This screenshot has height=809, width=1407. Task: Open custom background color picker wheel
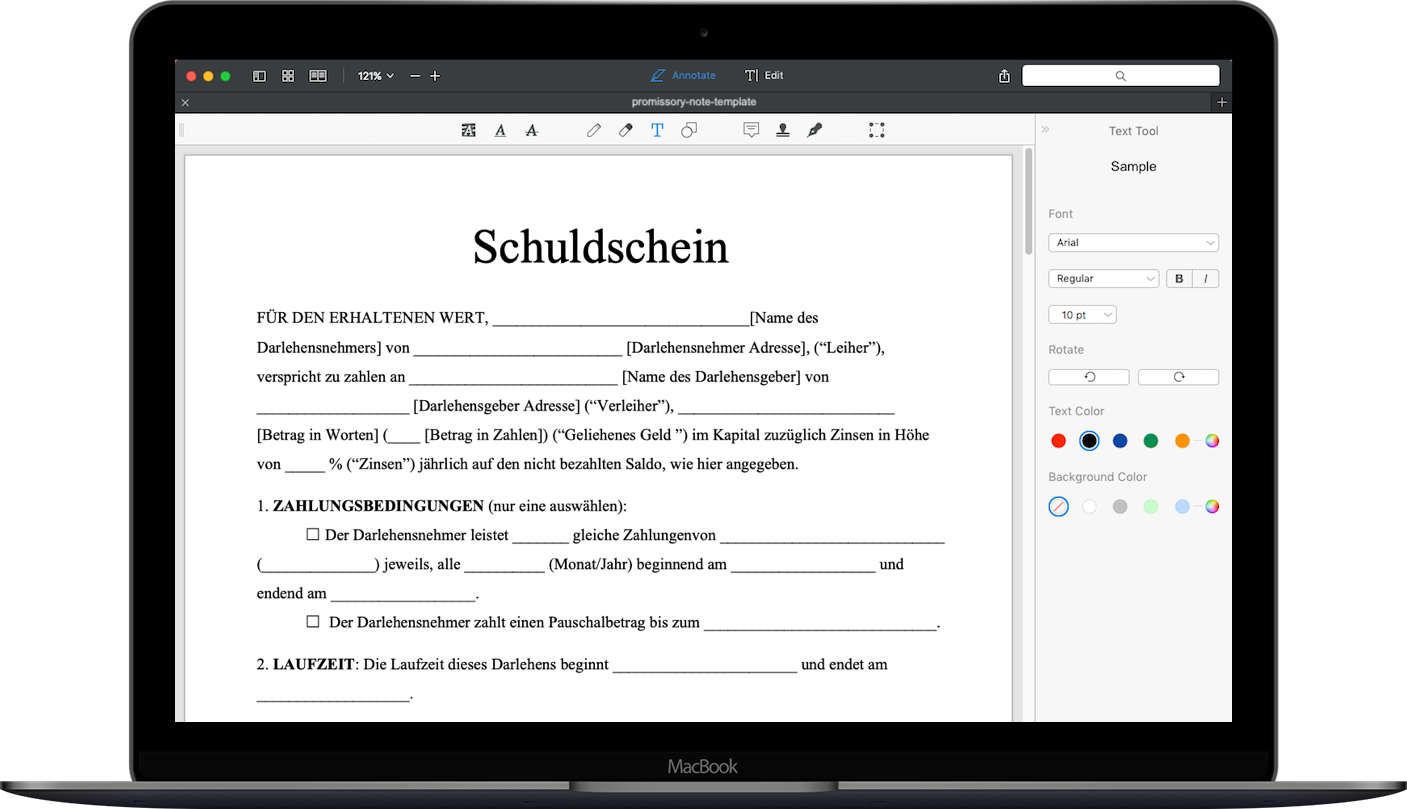(1212, 507)
